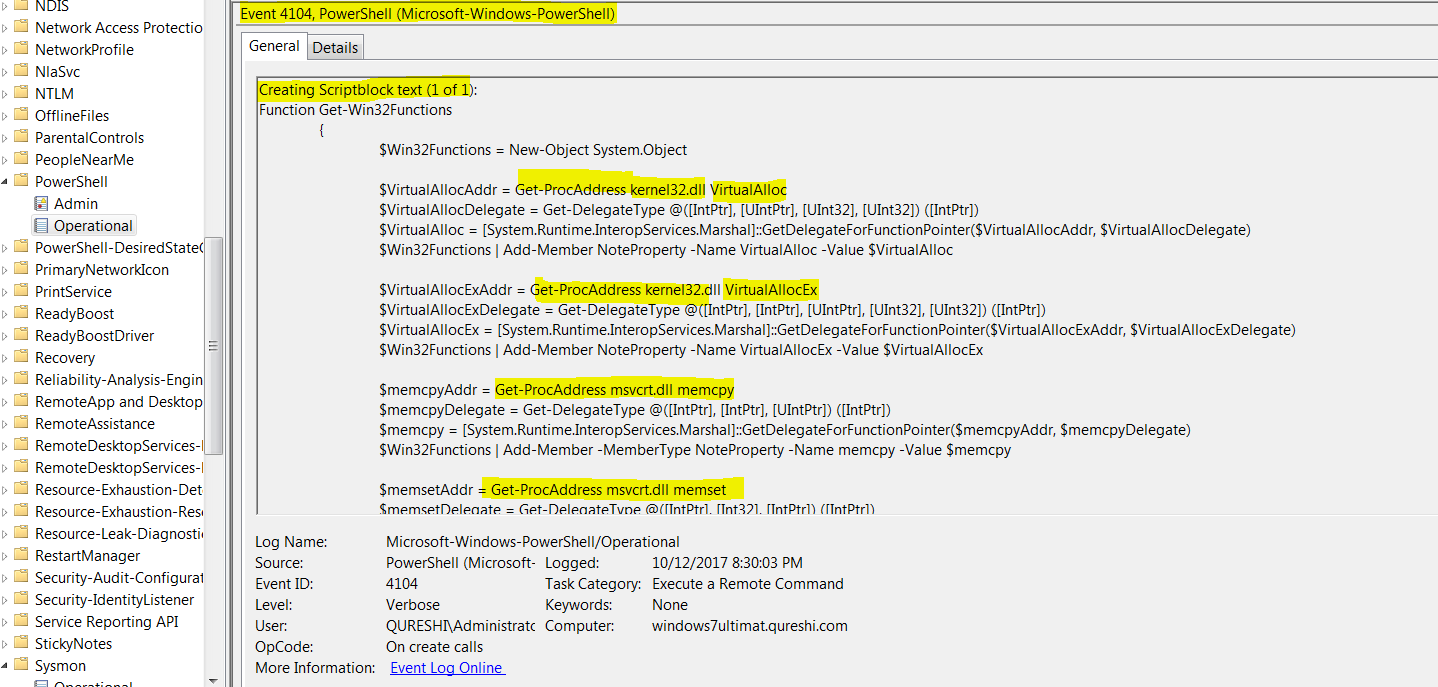Click the ReadyBoost folder icon
Image resolution: width=1438 pixels, height=687 pixels.
pyautogui.click(x=22, y=313)
